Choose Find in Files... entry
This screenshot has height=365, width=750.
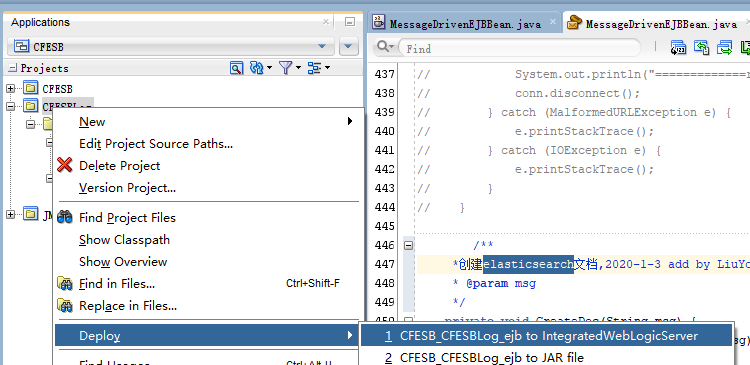(208, 284)
